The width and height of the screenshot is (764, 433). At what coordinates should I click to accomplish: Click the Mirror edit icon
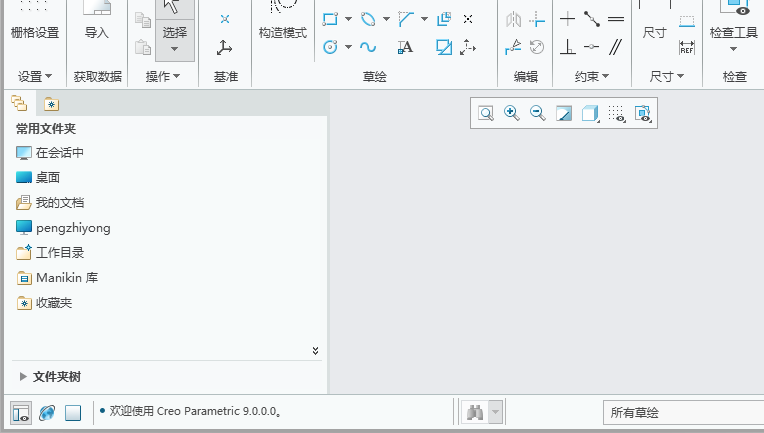click(x=514, y=19)
